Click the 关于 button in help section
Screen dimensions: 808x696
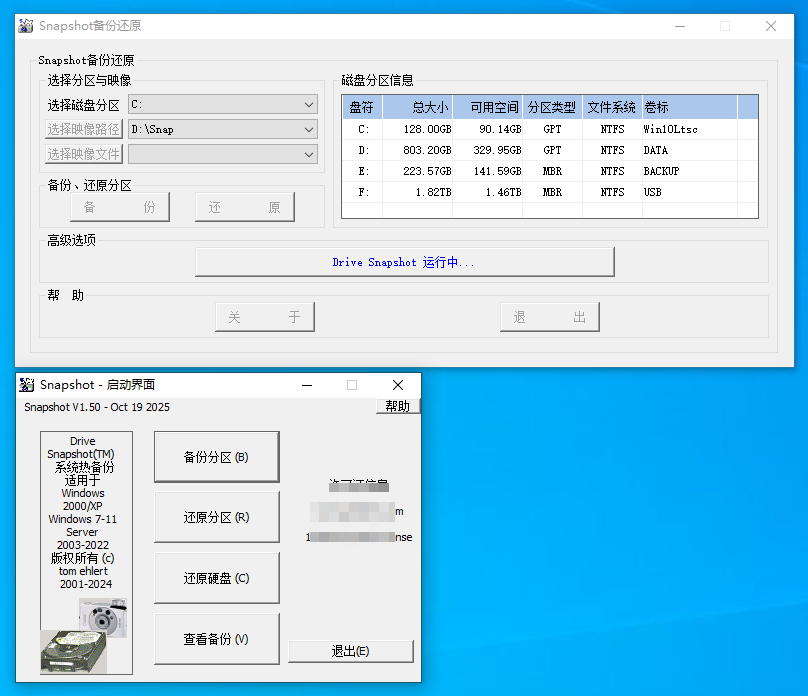tap(265, 317)
